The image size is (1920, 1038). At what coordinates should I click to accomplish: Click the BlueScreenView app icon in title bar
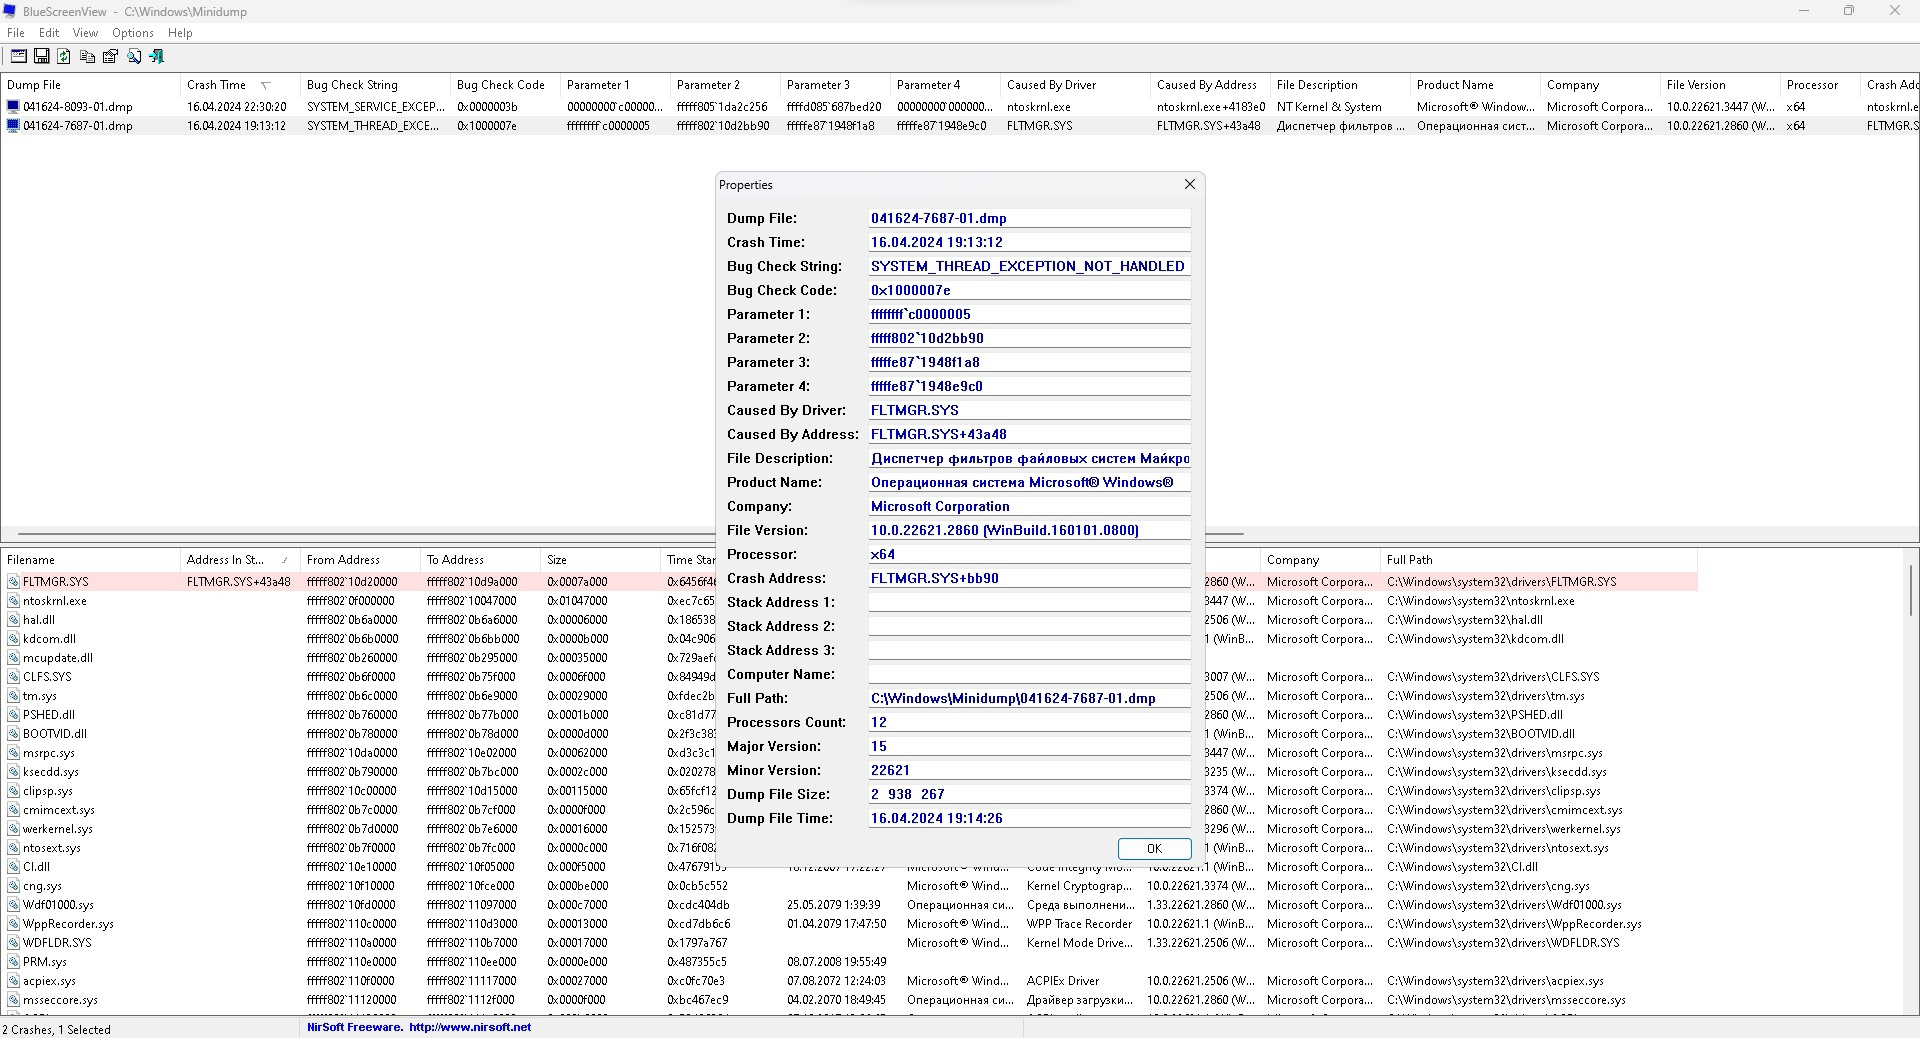coord(11,11)
